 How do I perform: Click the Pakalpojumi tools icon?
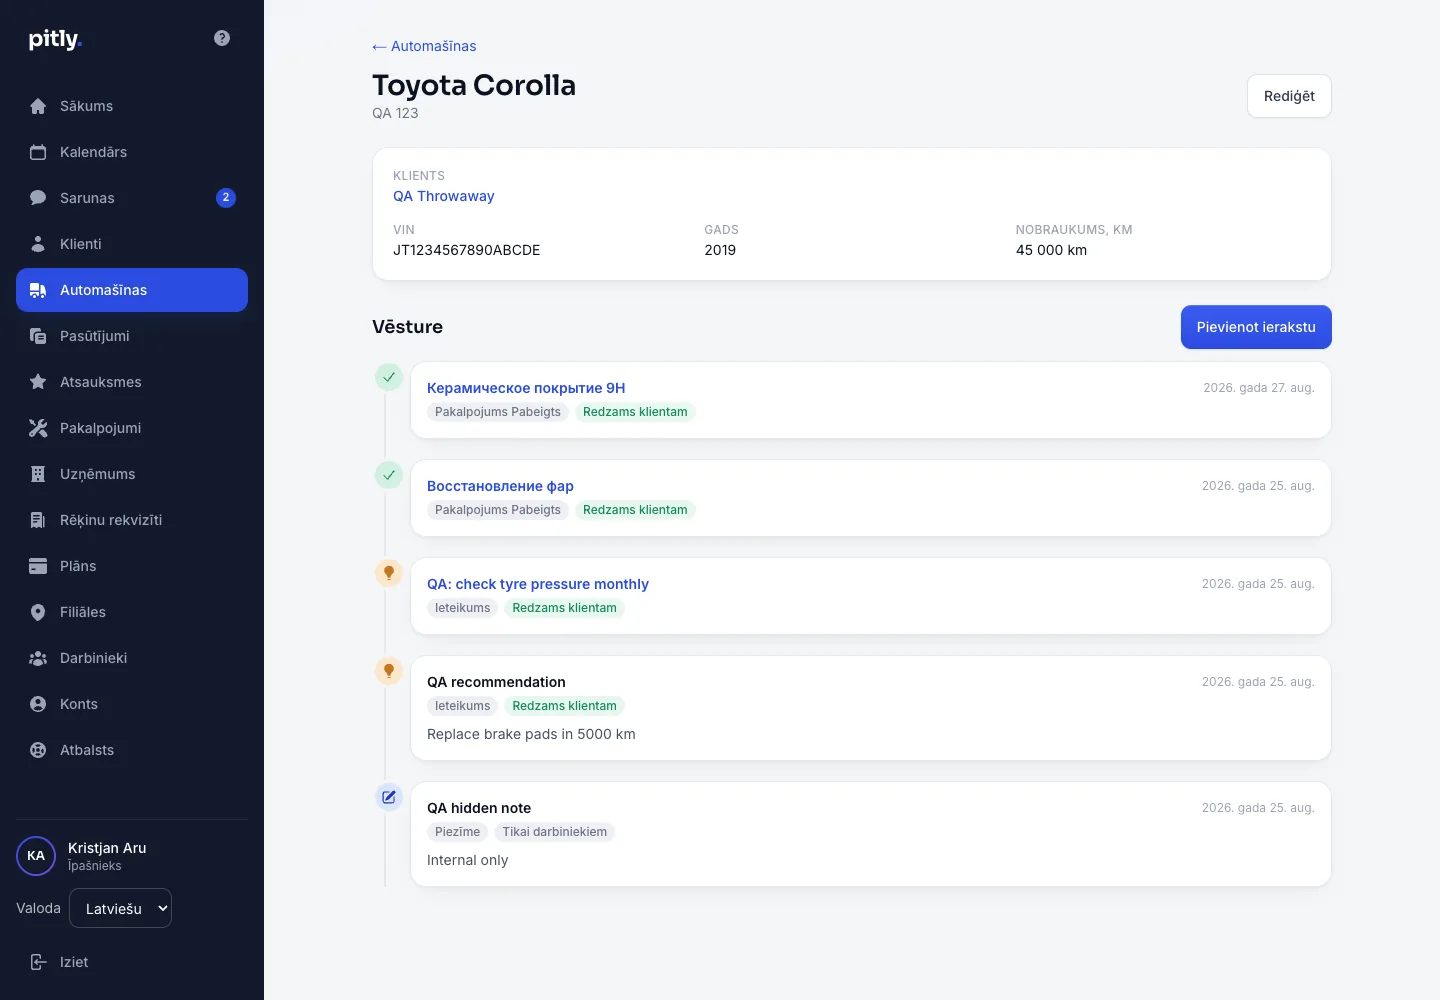tap(38, 428)
